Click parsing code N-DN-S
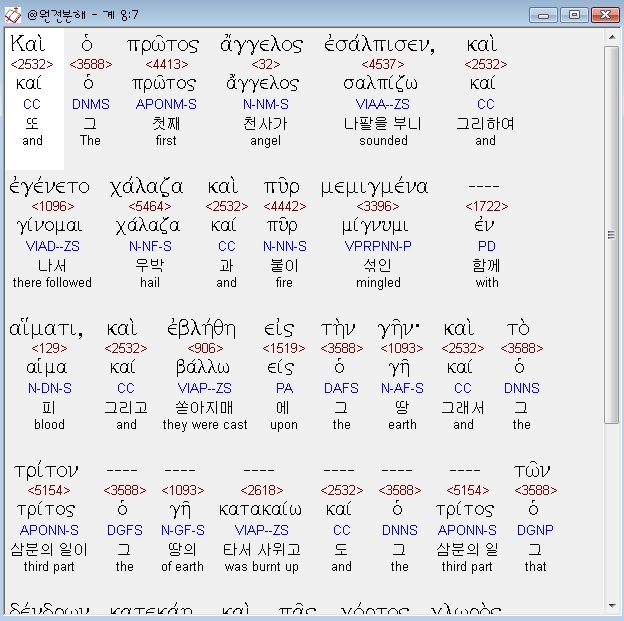Viewport: 624px width, 621px height. click(50, 388)
